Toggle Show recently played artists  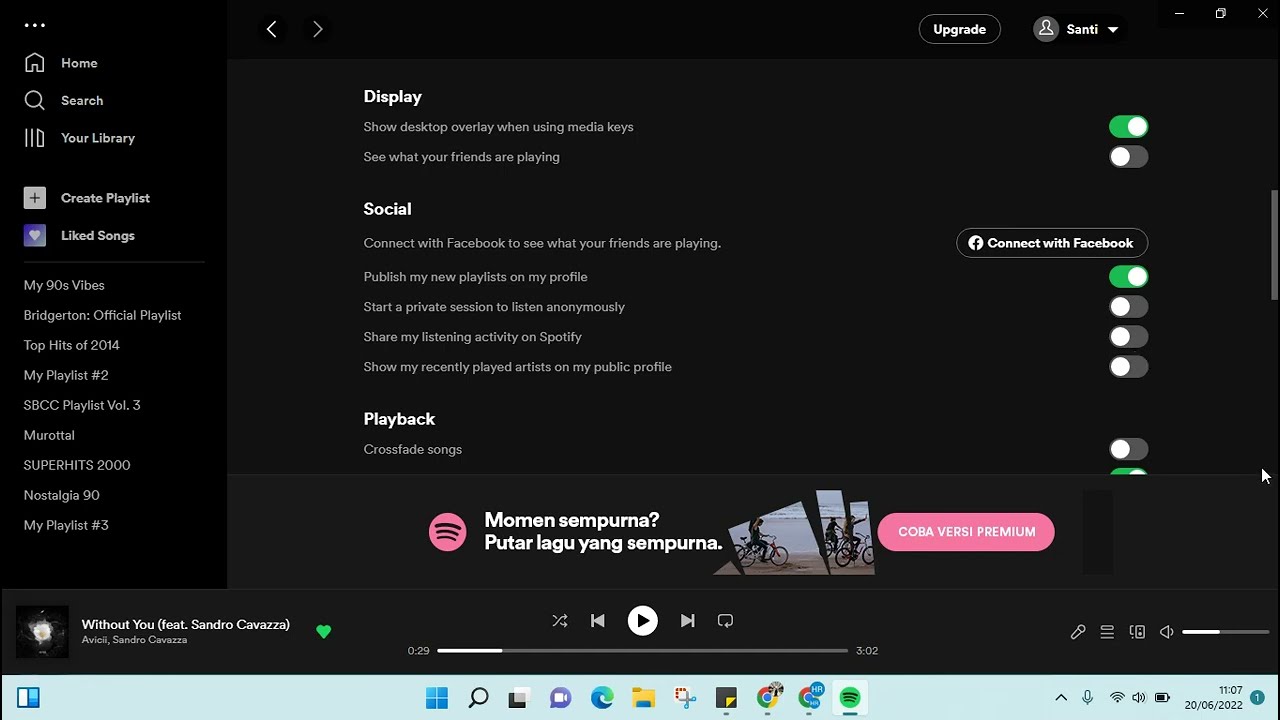click(1128, 367)
